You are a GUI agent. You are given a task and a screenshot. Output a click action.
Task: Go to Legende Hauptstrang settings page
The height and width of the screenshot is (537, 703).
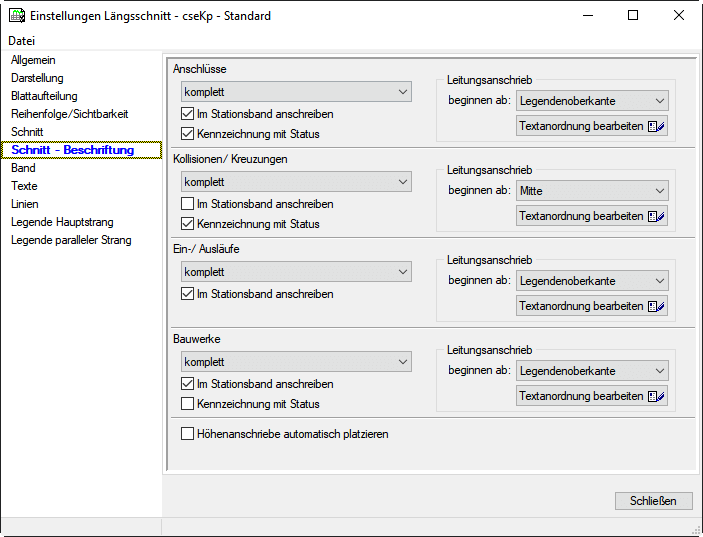62,222
